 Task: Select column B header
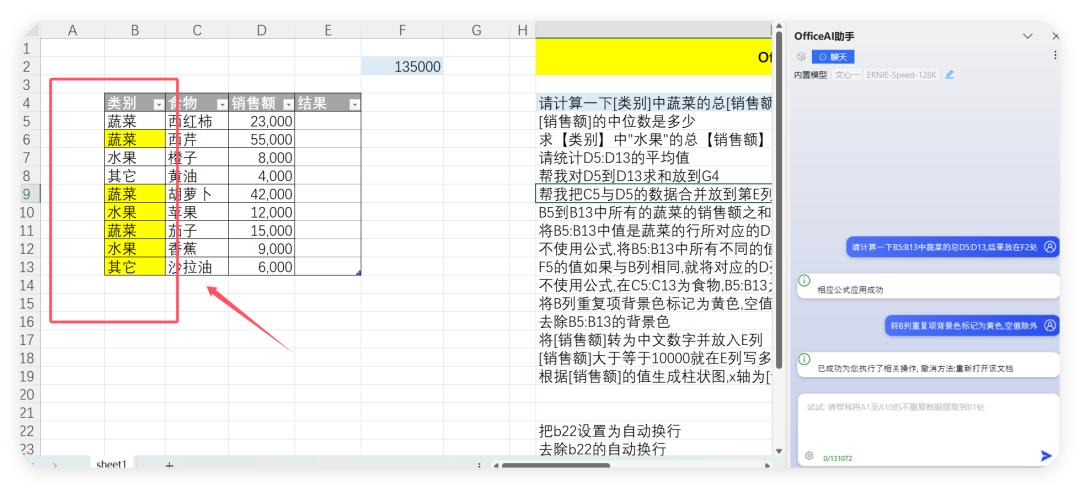135,30
